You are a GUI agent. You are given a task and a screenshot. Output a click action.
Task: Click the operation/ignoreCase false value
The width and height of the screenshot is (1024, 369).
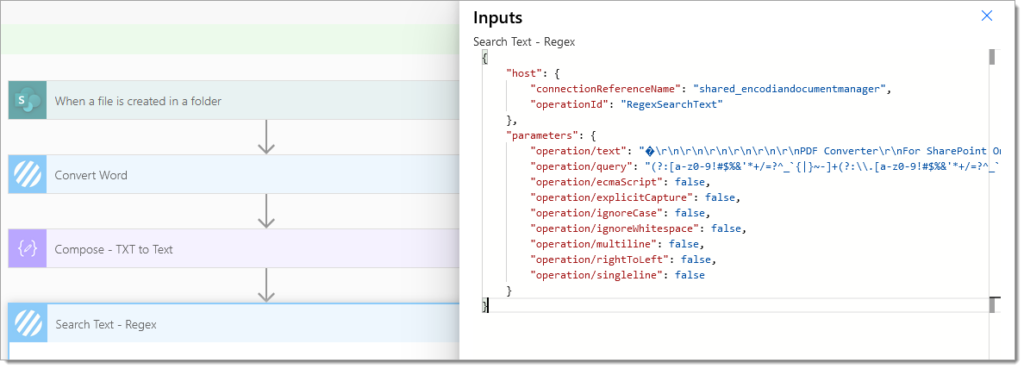coord(690,213)
